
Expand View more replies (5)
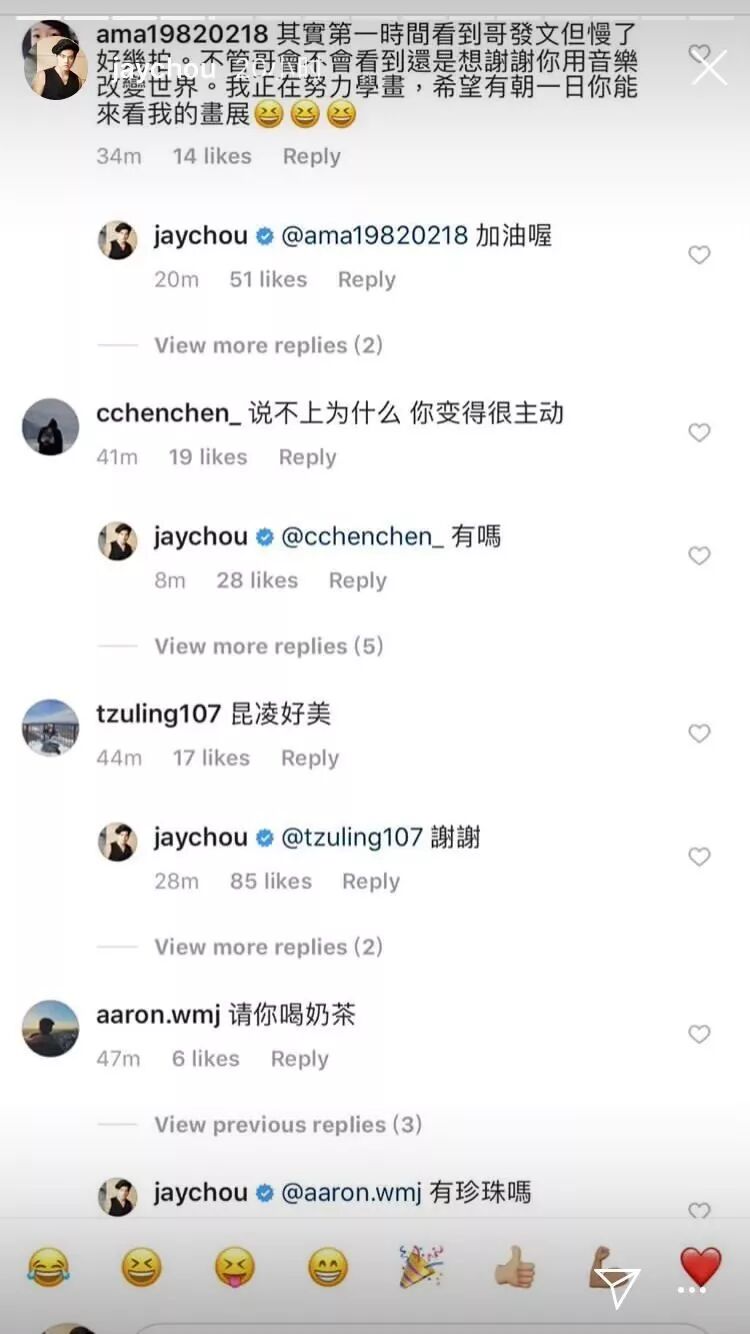pyautogui.click(x=268, y=646)
